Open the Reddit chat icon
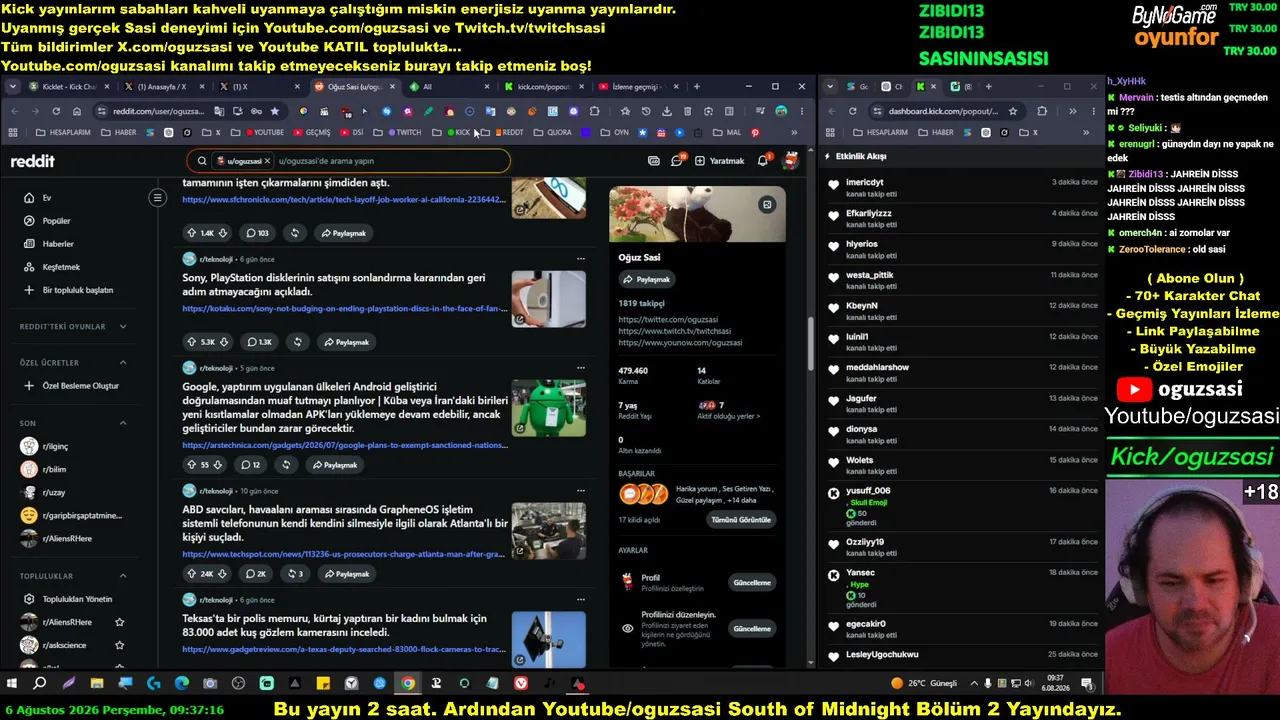This screenshot has height=720, width=1280. pos(677,160)
